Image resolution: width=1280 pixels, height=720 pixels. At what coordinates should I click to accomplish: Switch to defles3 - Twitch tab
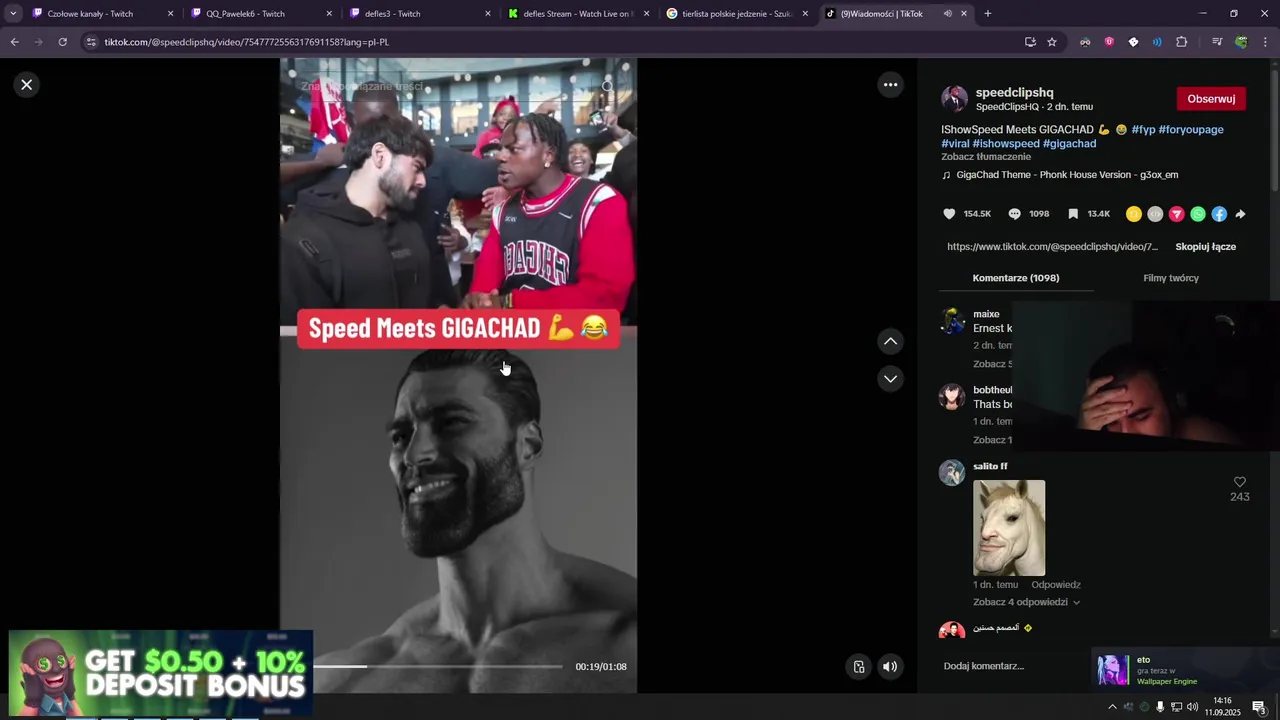(x=420, y=14)
